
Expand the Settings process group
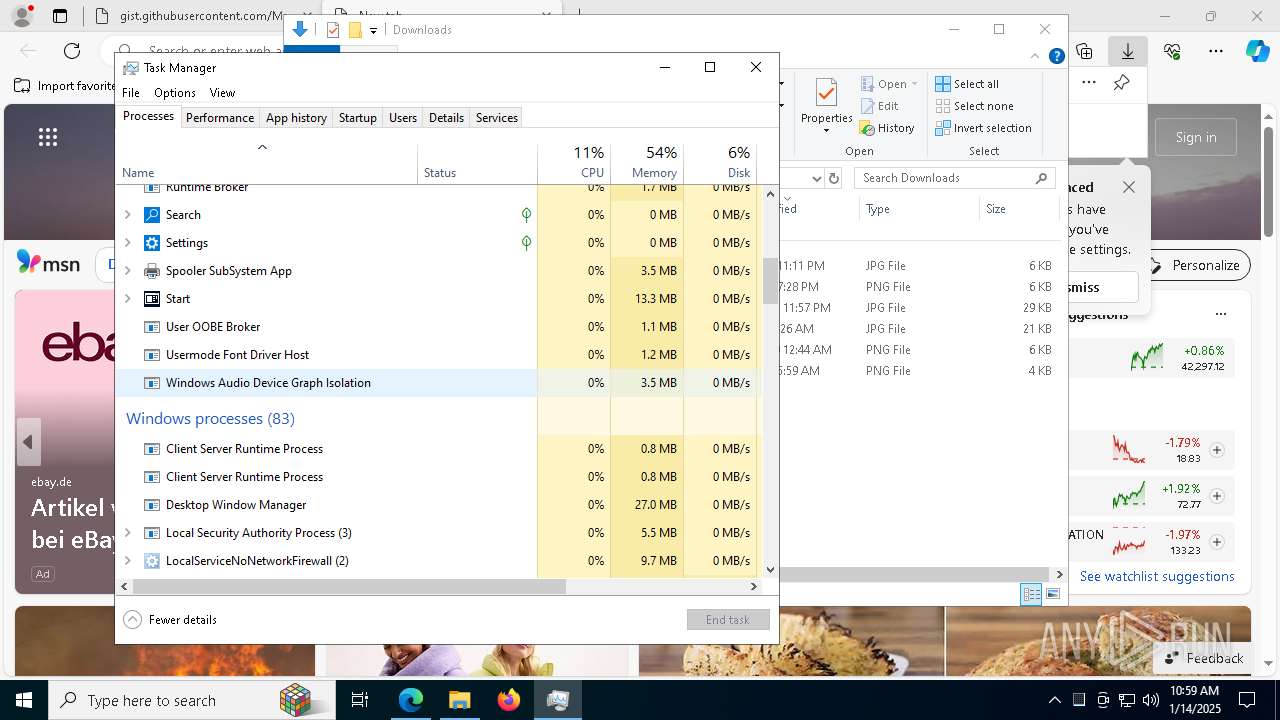(127, 243)
